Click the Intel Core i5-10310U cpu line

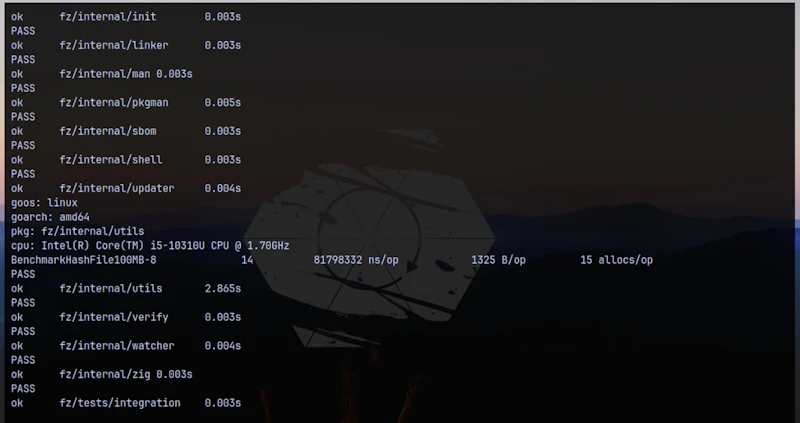tap(150, 245)
